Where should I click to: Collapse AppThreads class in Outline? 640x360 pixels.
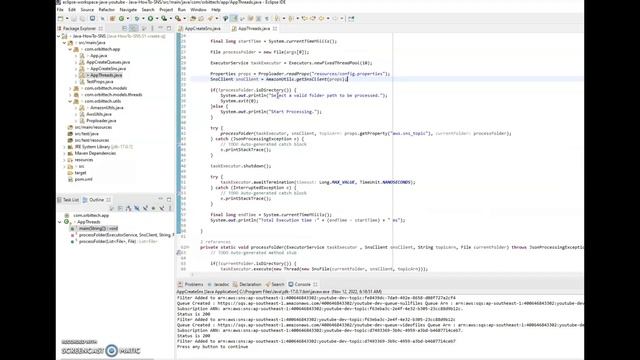pyautogui.click(x=60, y=222)
